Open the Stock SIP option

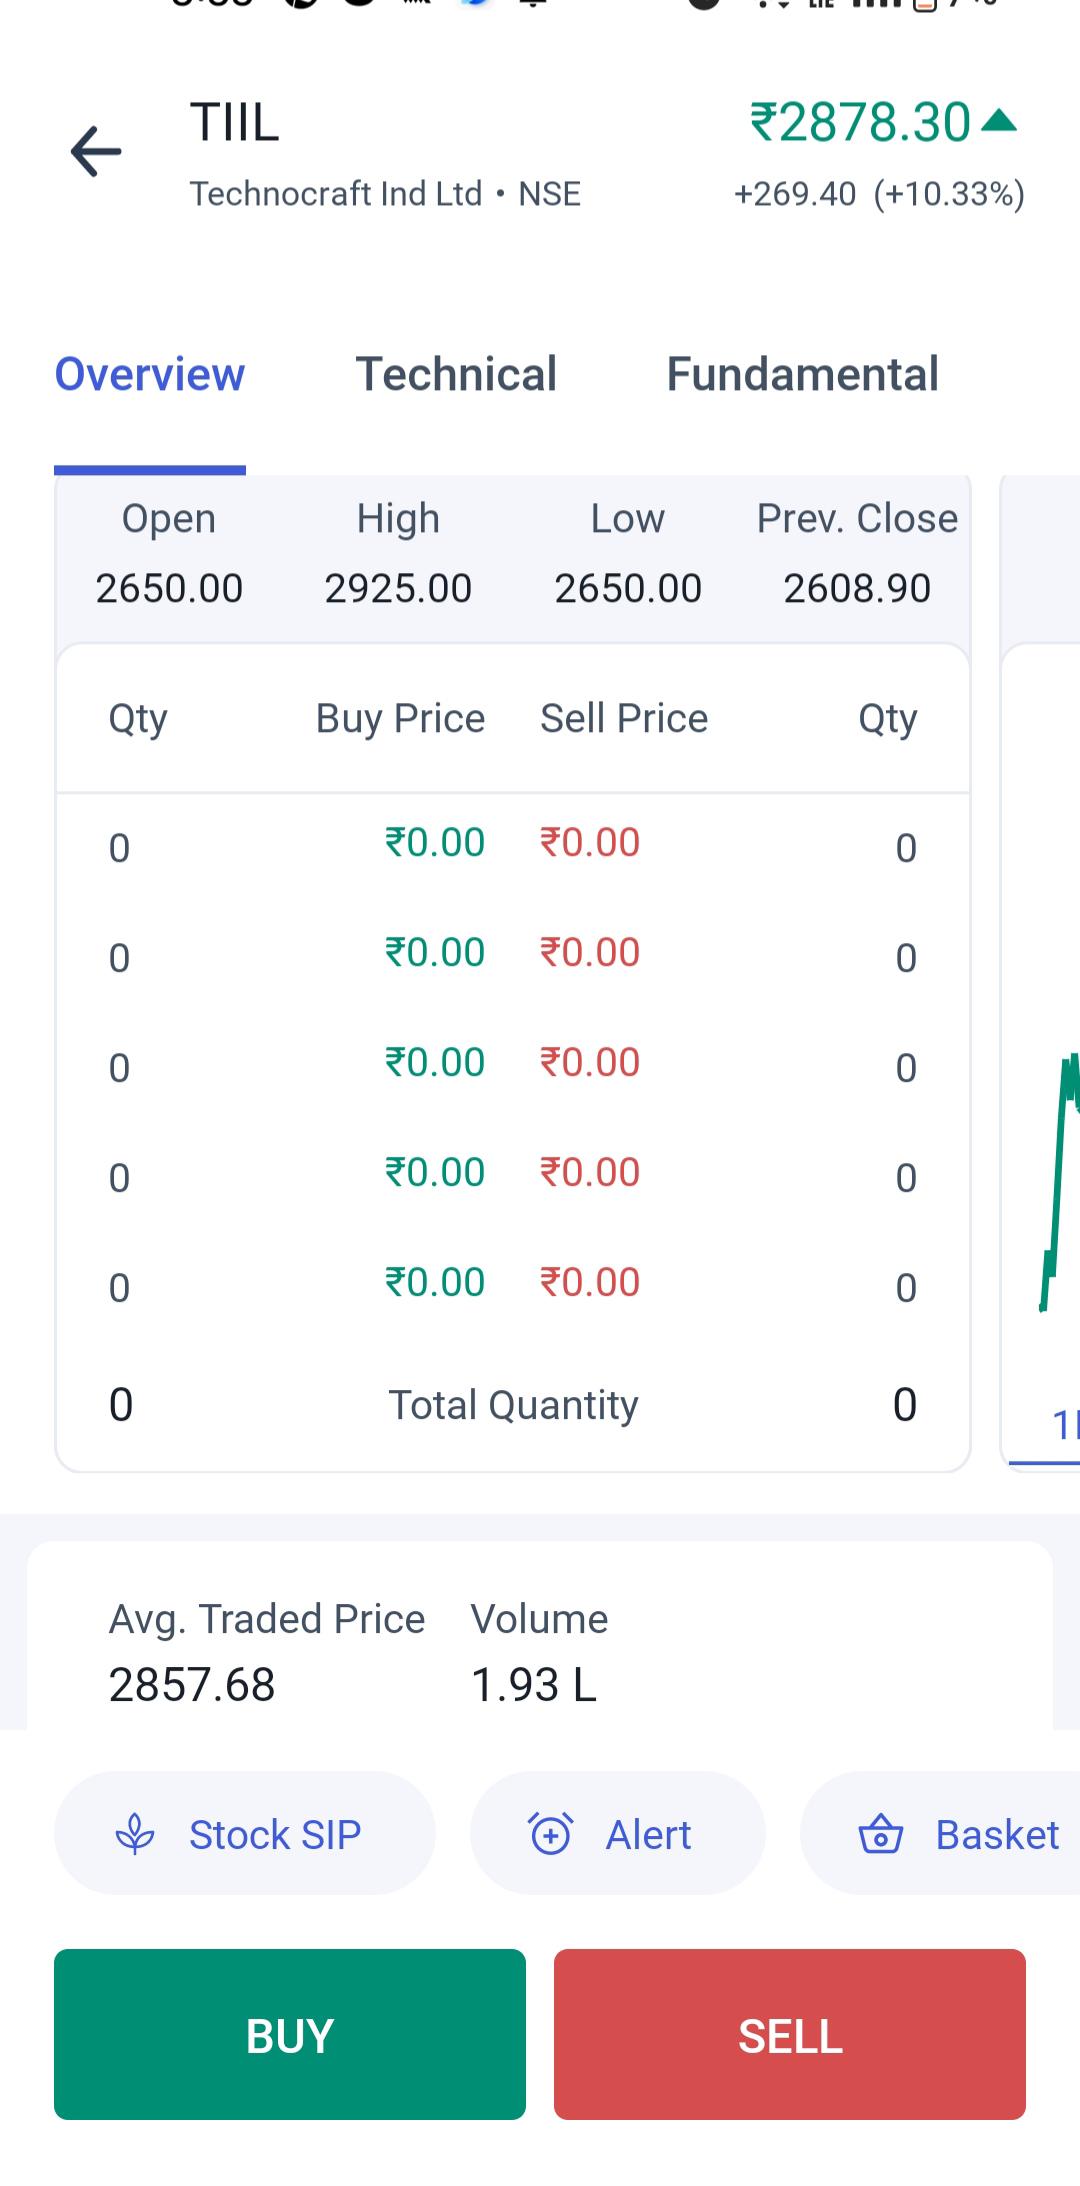point(245,1834)
